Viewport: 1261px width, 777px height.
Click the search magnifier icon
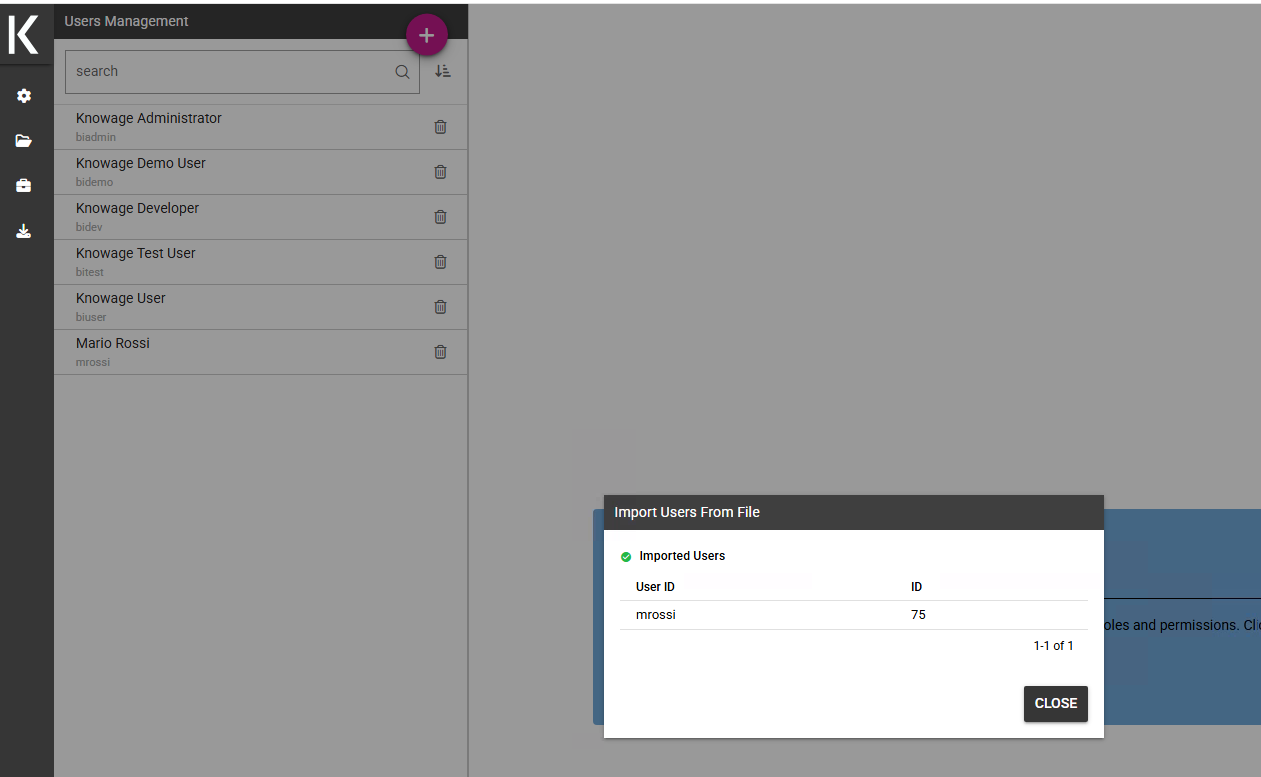coord(402,72)
